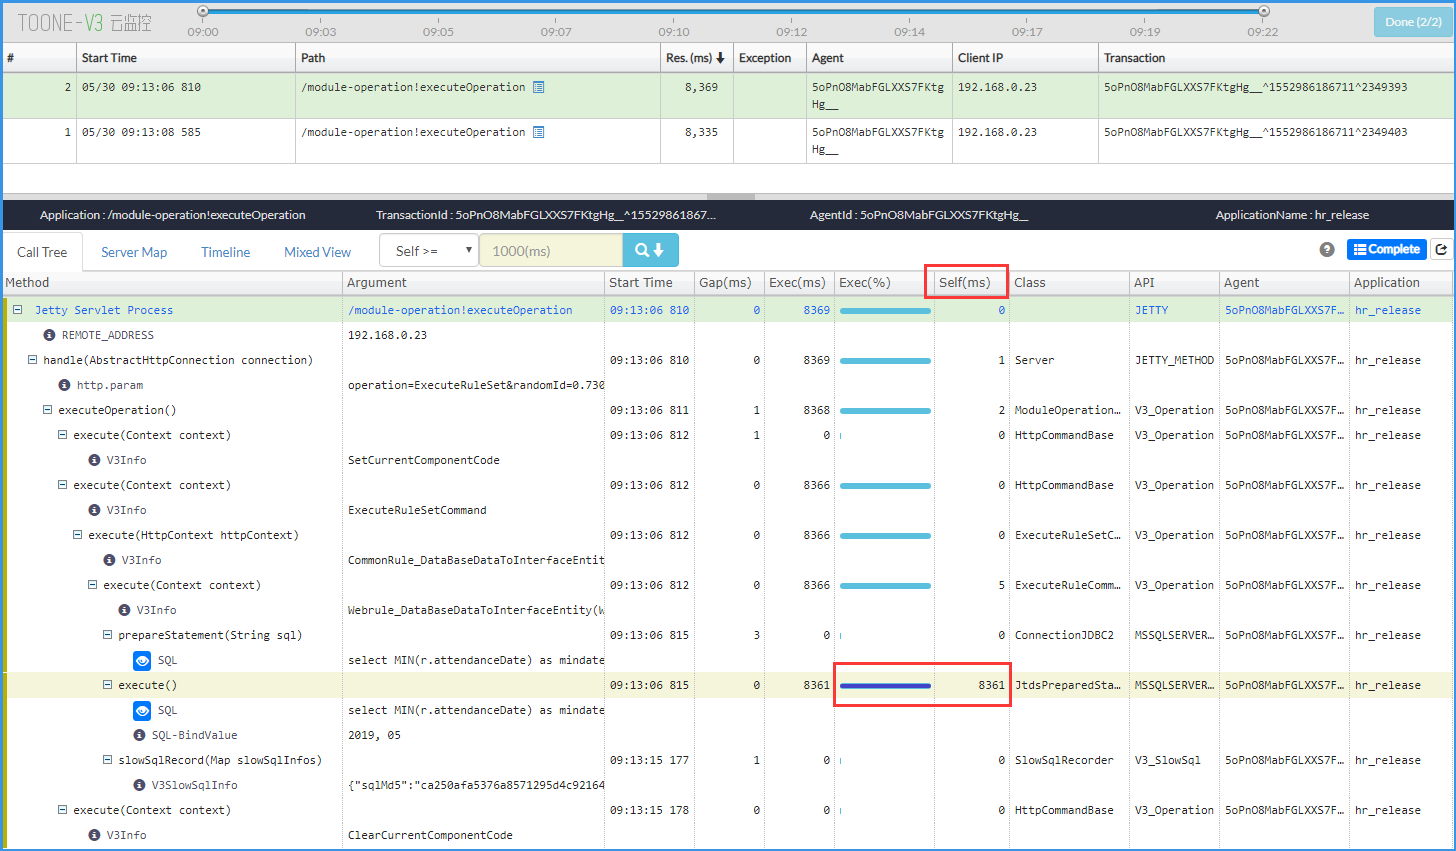The width and height of the screenshot is (1456, 851).
Task: Collapse slowSqlRecord(Map slowSqlInfos) node
Action: point(107,760)
